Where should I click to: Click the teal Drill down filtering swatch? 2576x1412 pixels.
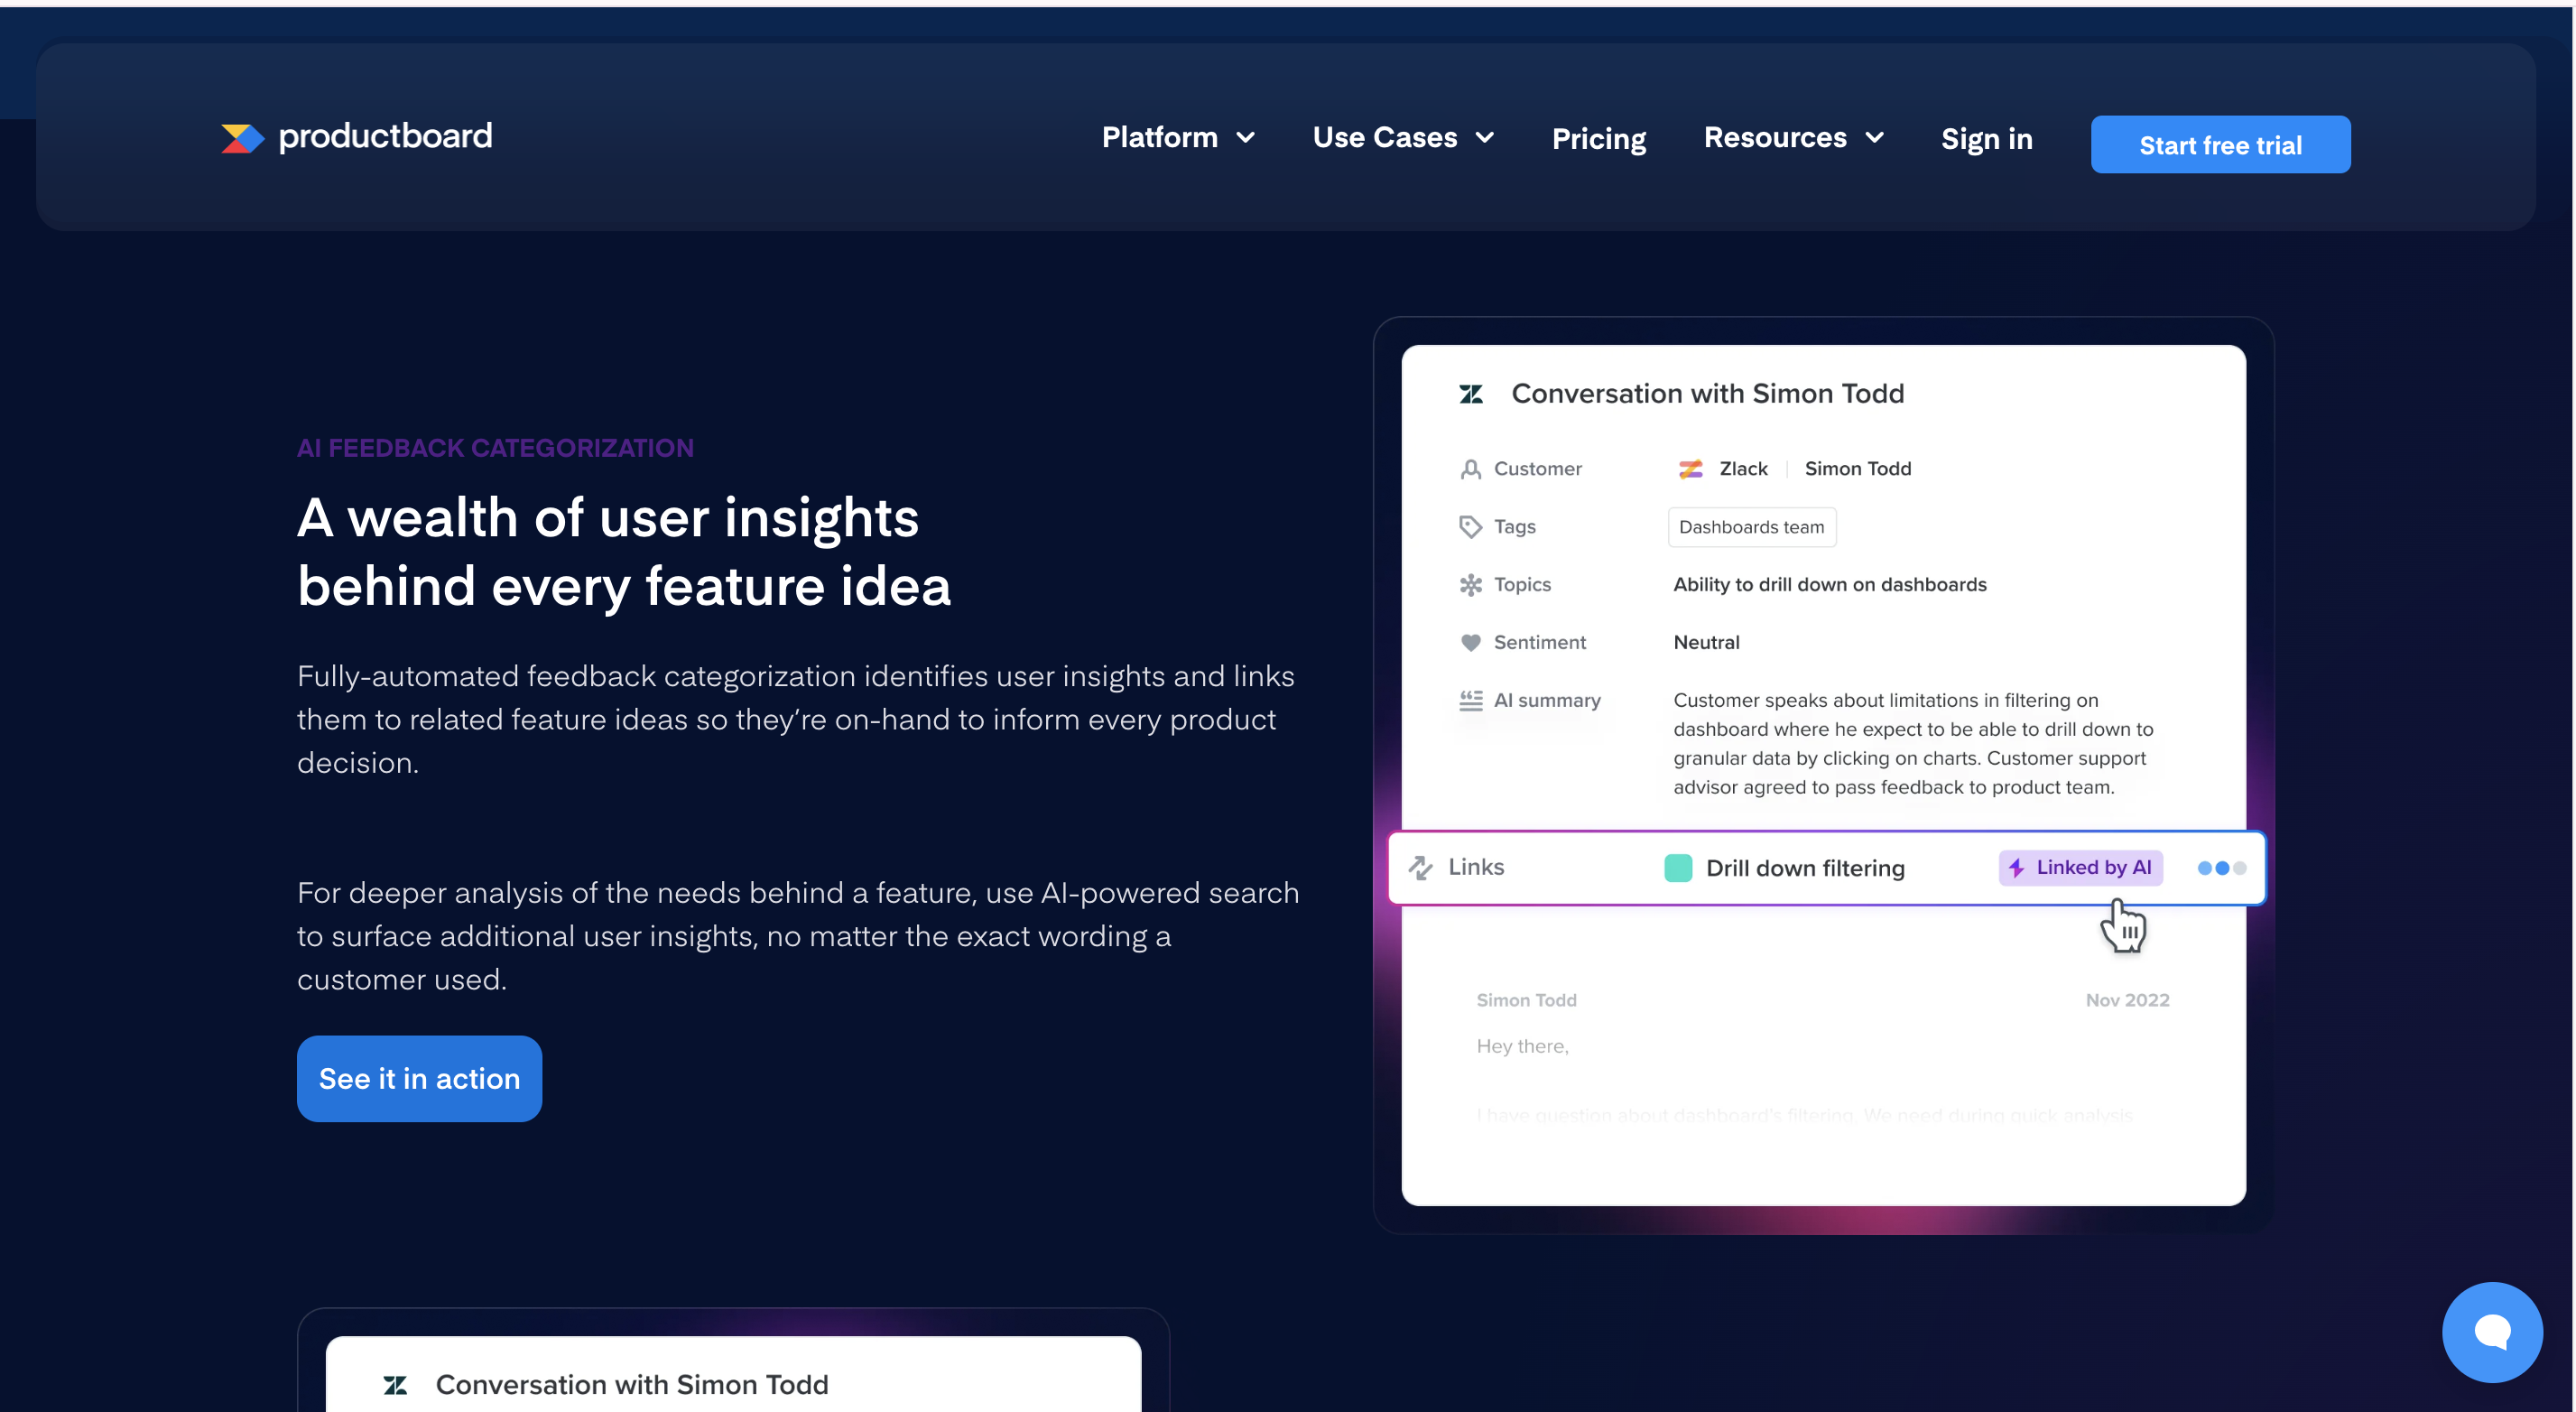1678,868
